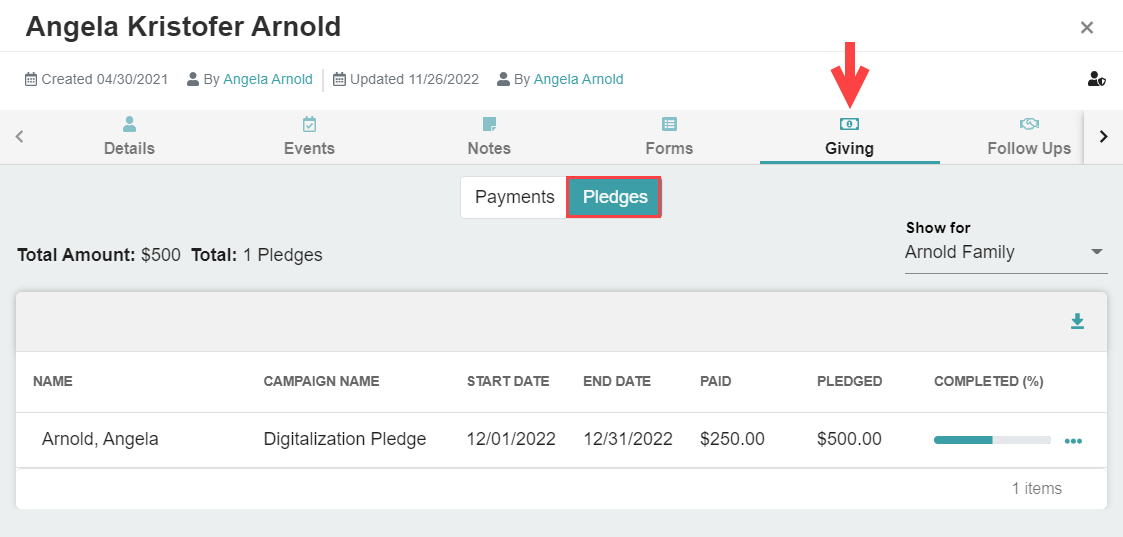Close the Angela Kristofer Arnold dialog
This screenshot has height=537, width=1123.
[1086, 28]
